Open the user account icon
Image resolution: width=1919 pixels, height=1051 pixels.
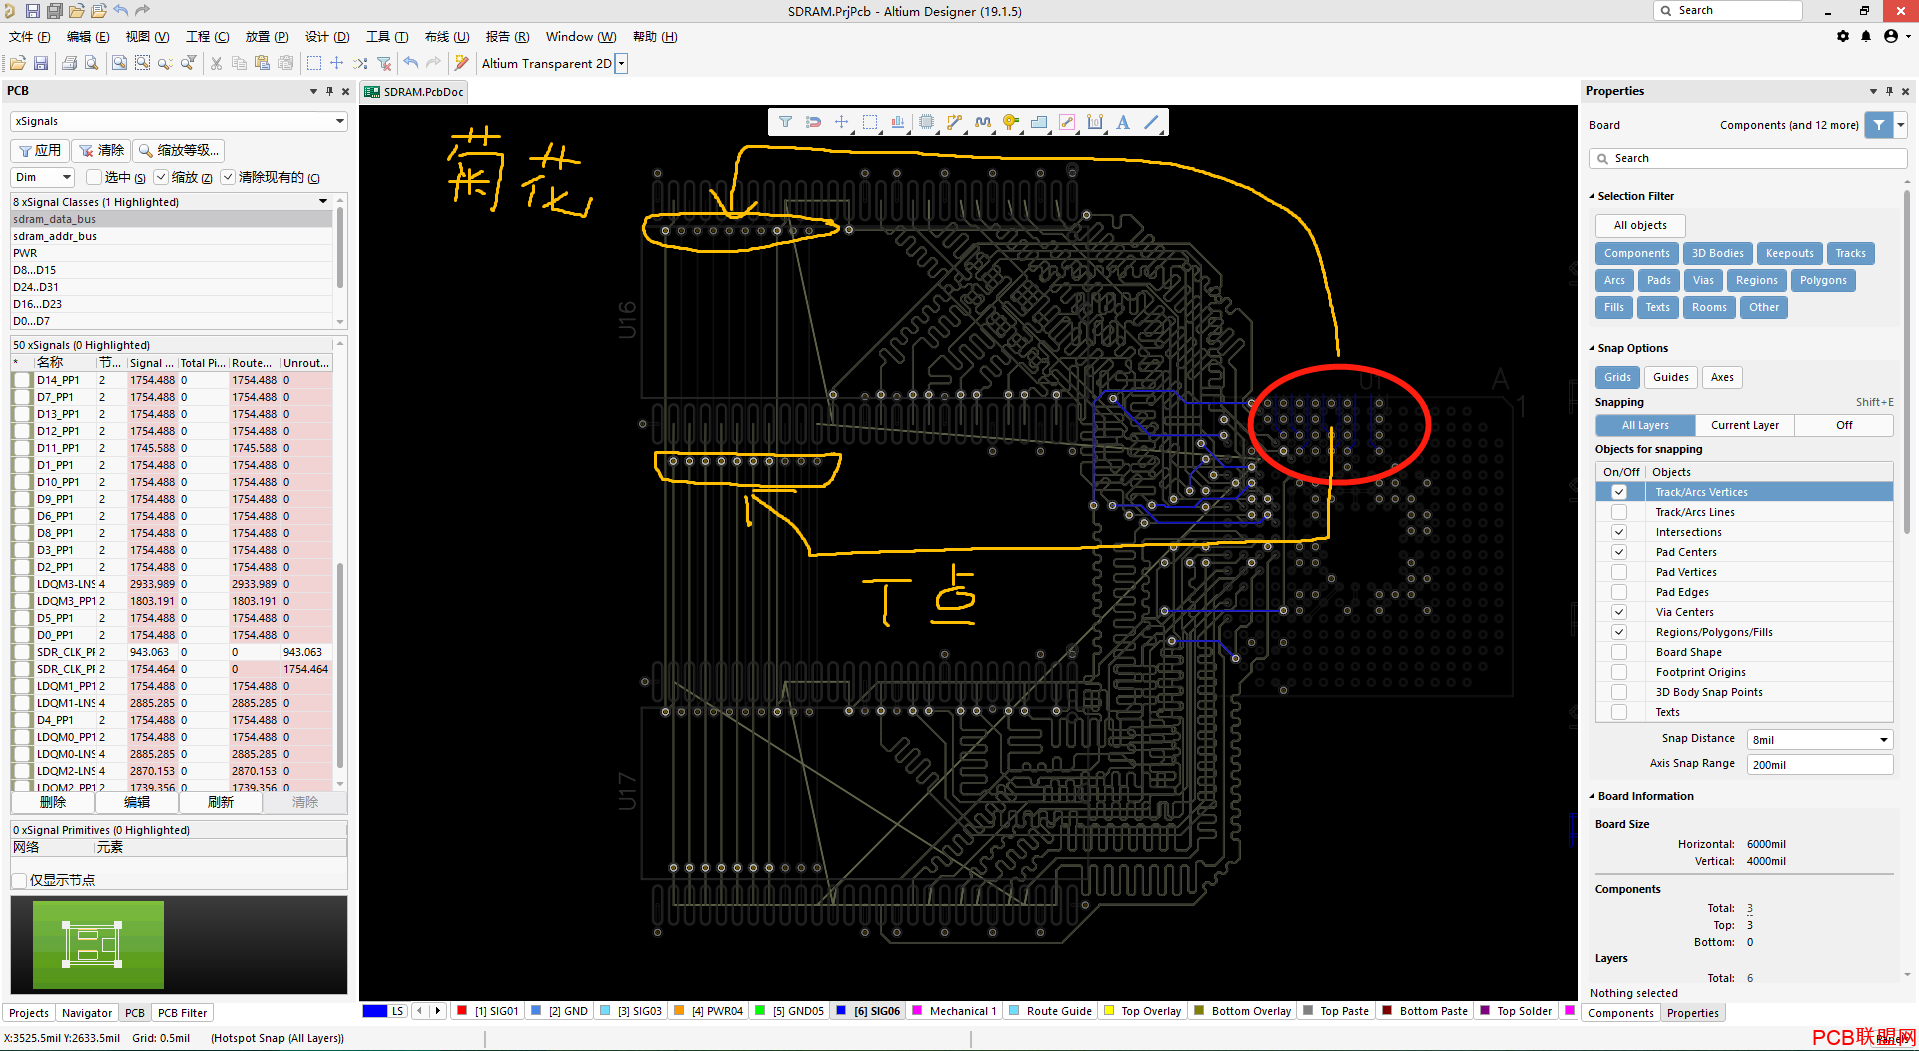(1890, 36)
